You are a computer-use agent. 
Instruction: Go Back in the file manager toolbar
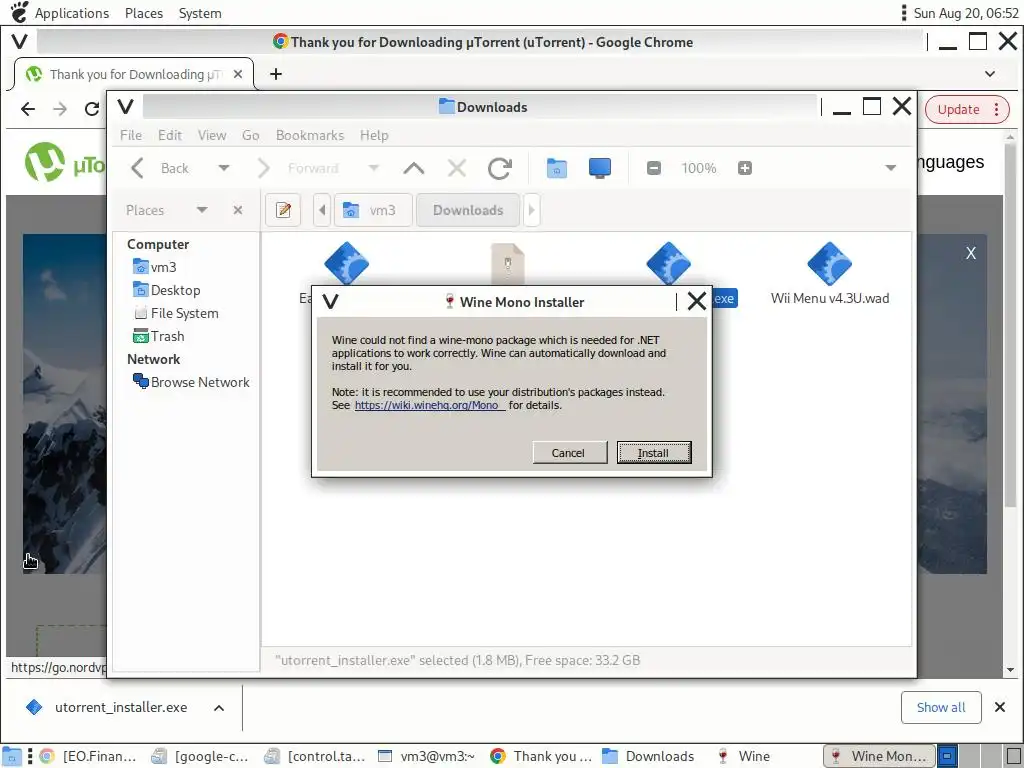pos(161,168)
